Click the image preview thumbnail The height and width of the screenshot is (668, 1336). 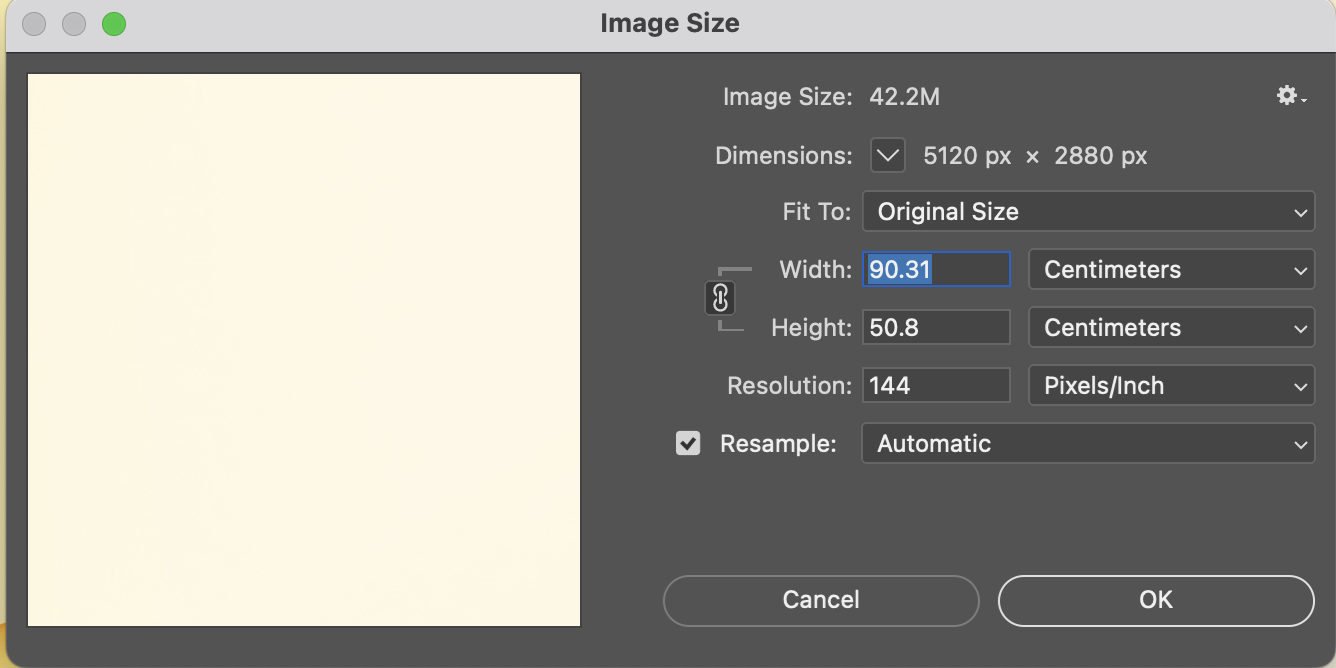[x=304, y=350]
